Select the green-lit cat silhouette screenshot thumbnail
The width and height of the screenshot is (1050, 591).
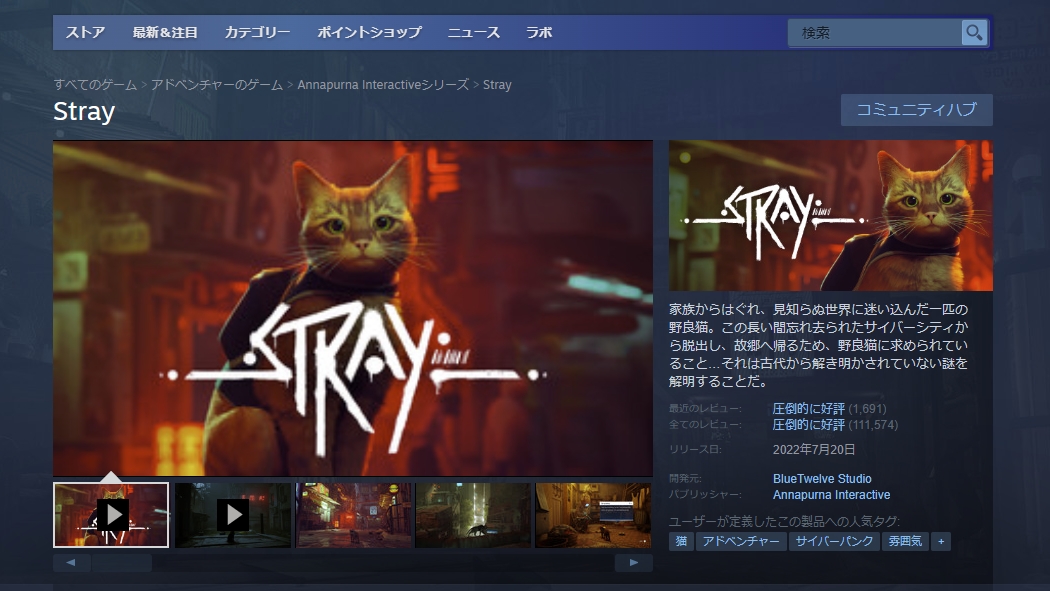pos(473,515)
